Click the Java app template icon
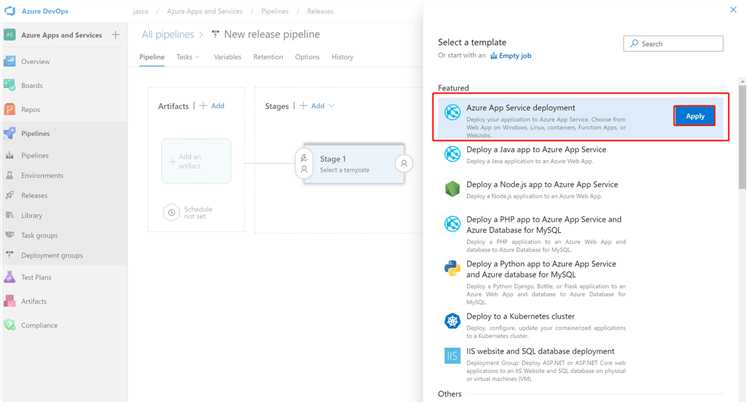 click(x=452, y=154)
